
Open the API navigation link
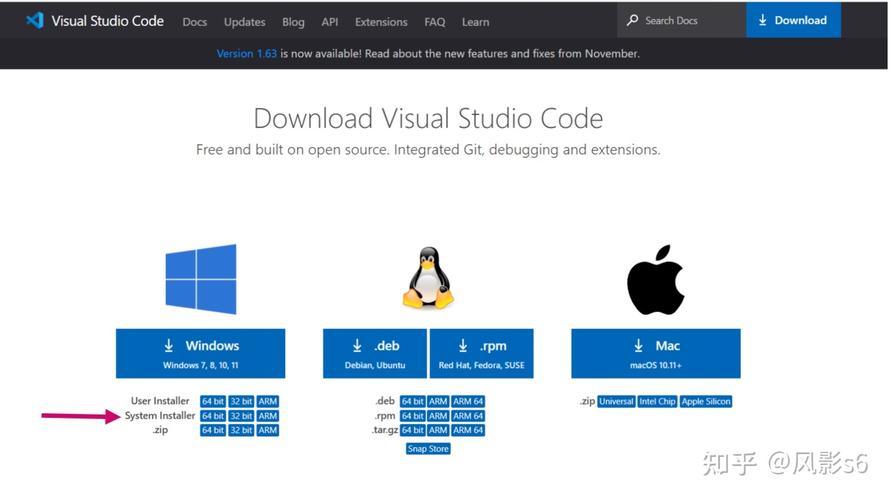(x=330, y=22)
